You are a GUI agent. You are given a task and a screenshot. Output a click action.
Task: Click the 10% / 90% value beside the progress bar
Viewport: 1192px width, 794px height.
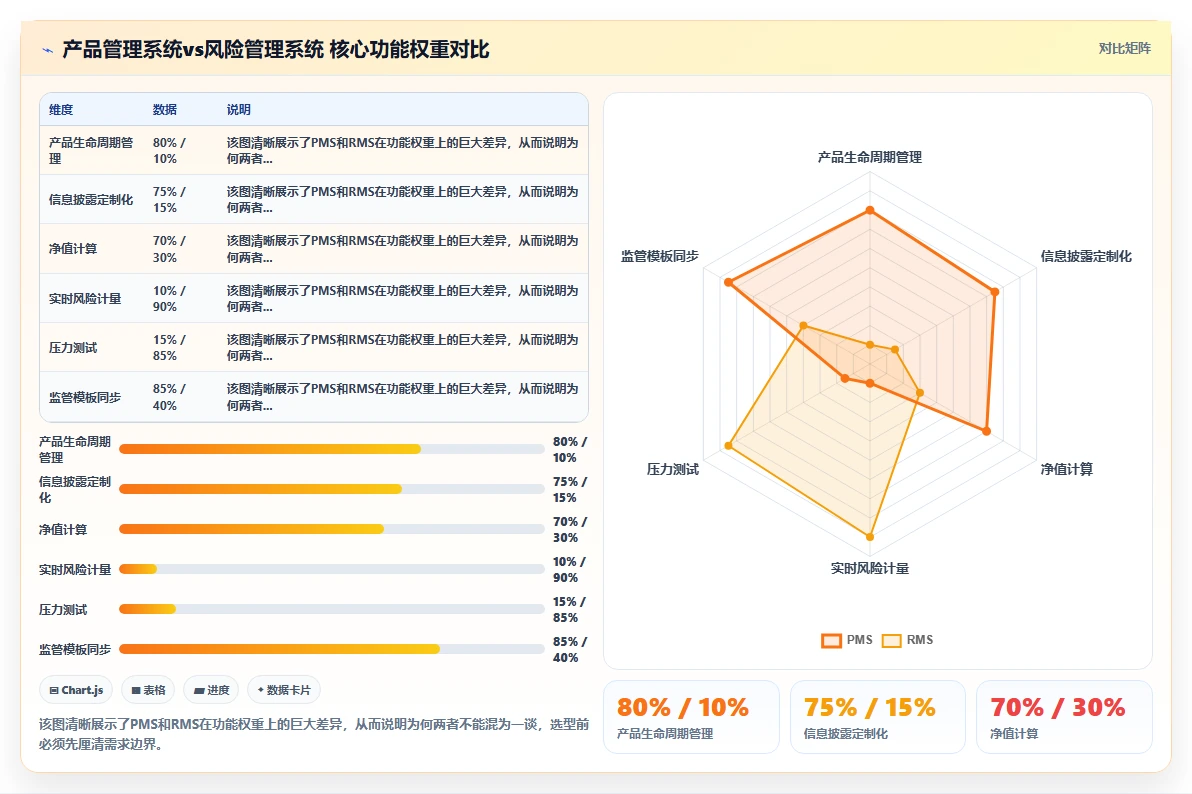coord(569,570)
